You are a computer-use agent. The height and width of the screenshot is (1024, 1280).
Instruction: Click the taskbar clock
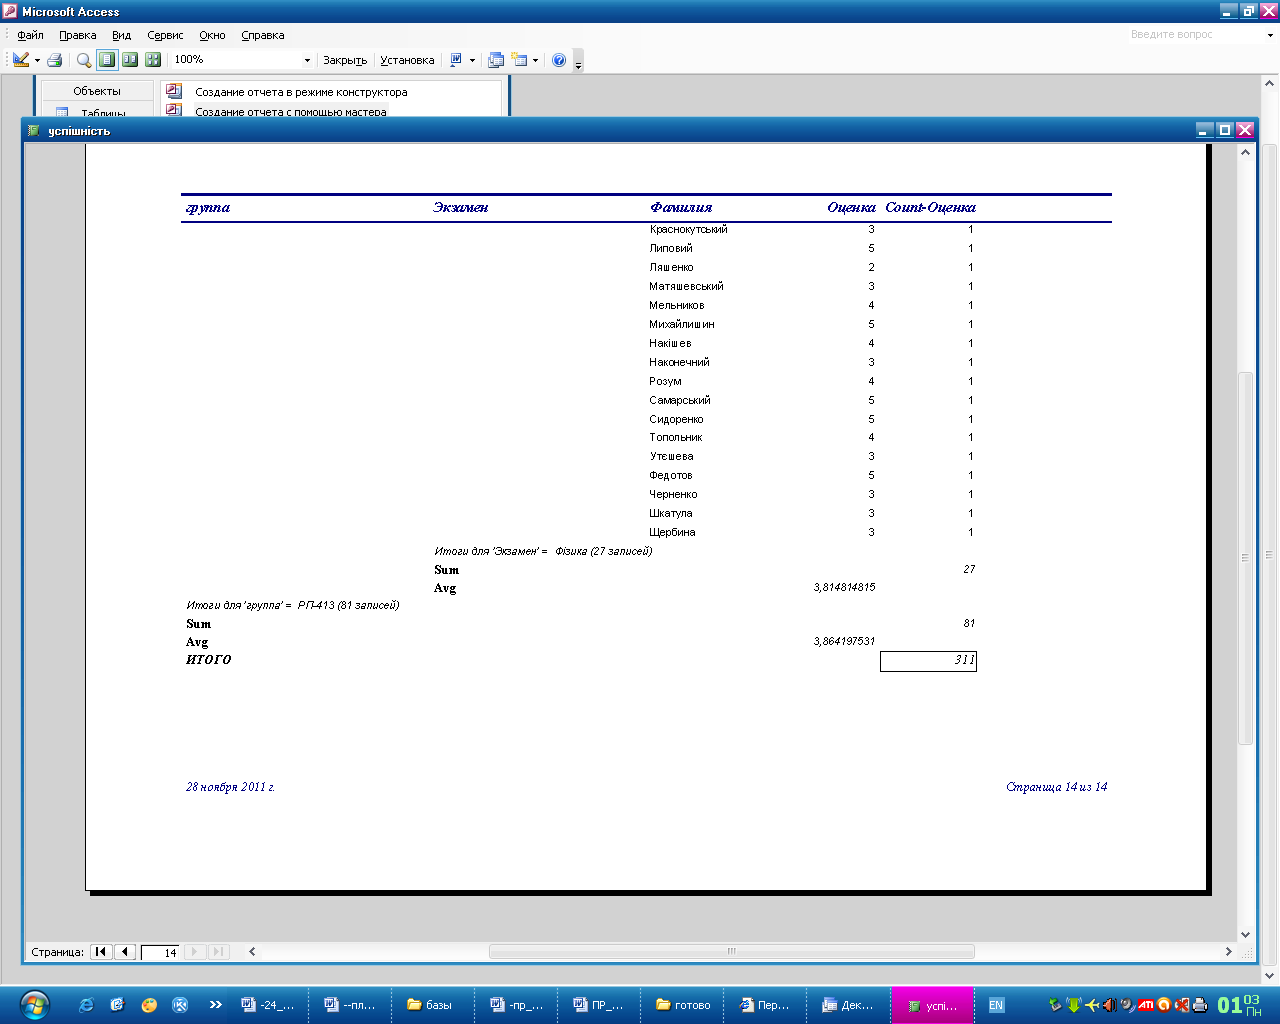(x=1239, y=1005)
